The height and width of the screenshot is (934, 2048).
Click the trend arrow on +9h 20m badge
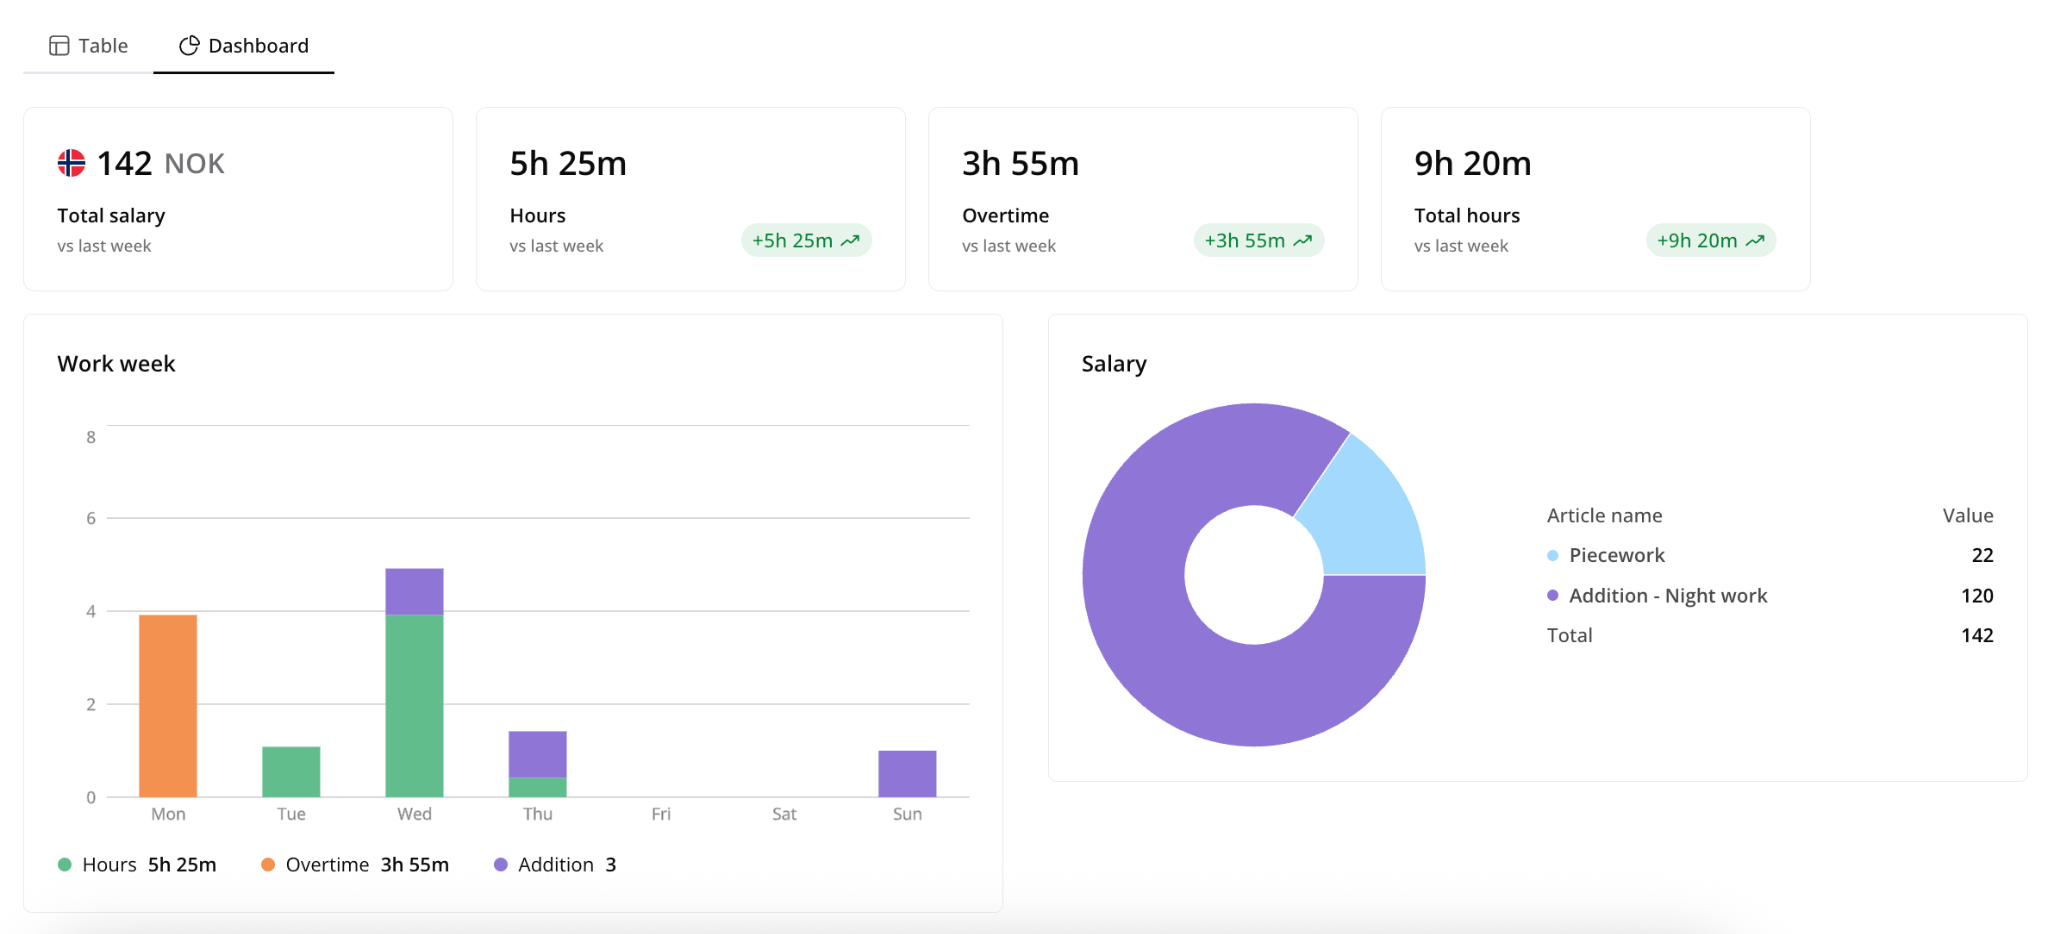tap(1755, 241)
